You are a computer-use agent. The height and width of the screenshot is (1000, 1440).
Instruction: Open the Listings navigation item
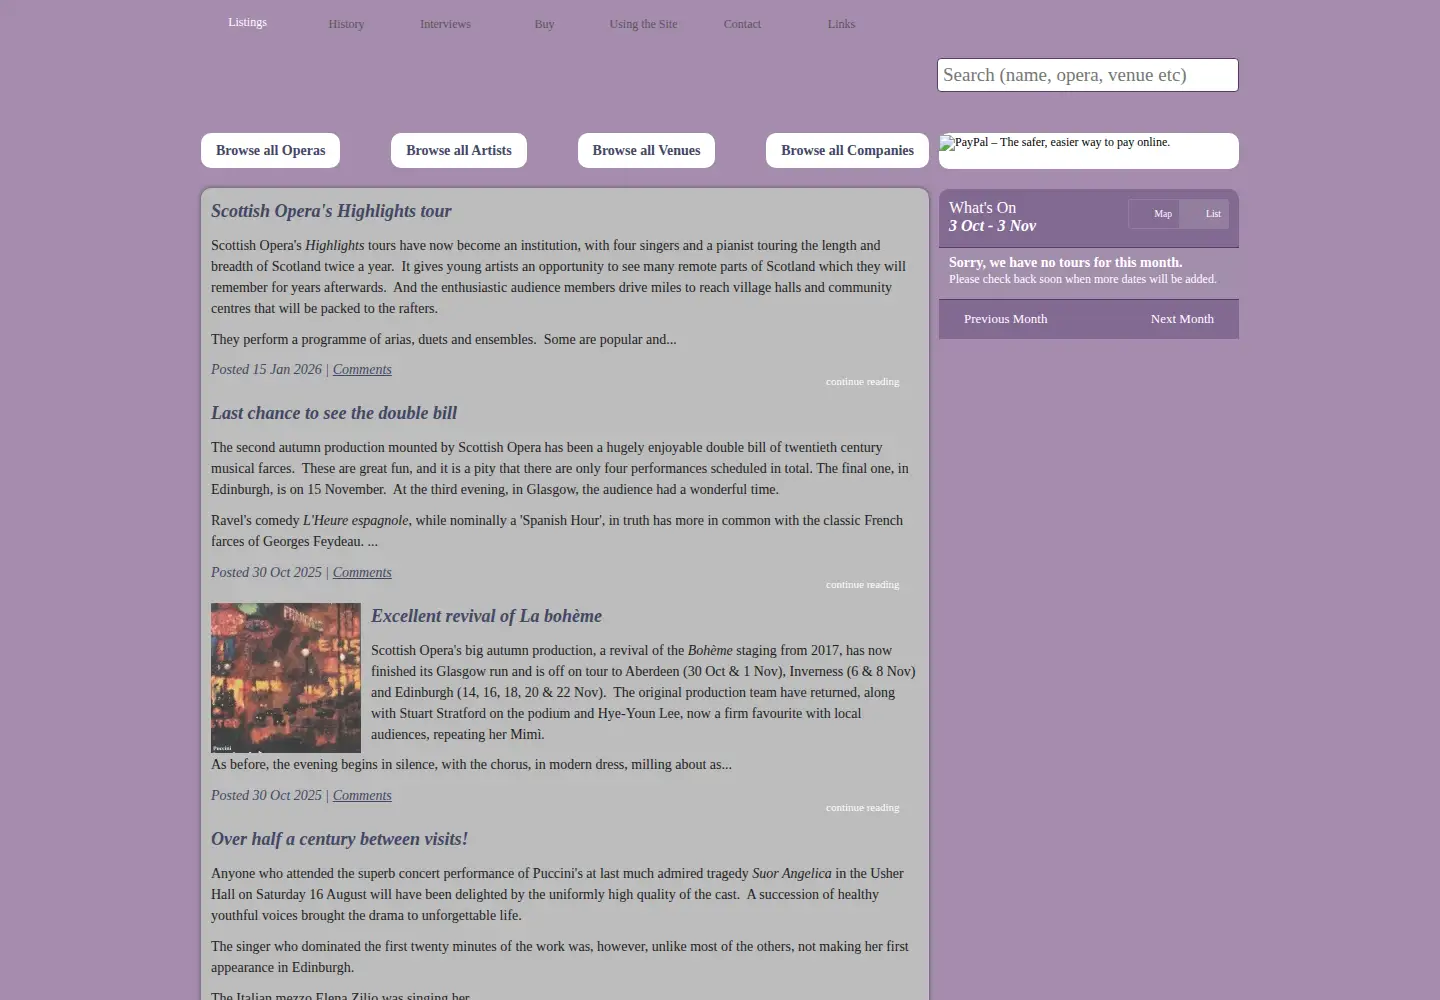(247, 22)
